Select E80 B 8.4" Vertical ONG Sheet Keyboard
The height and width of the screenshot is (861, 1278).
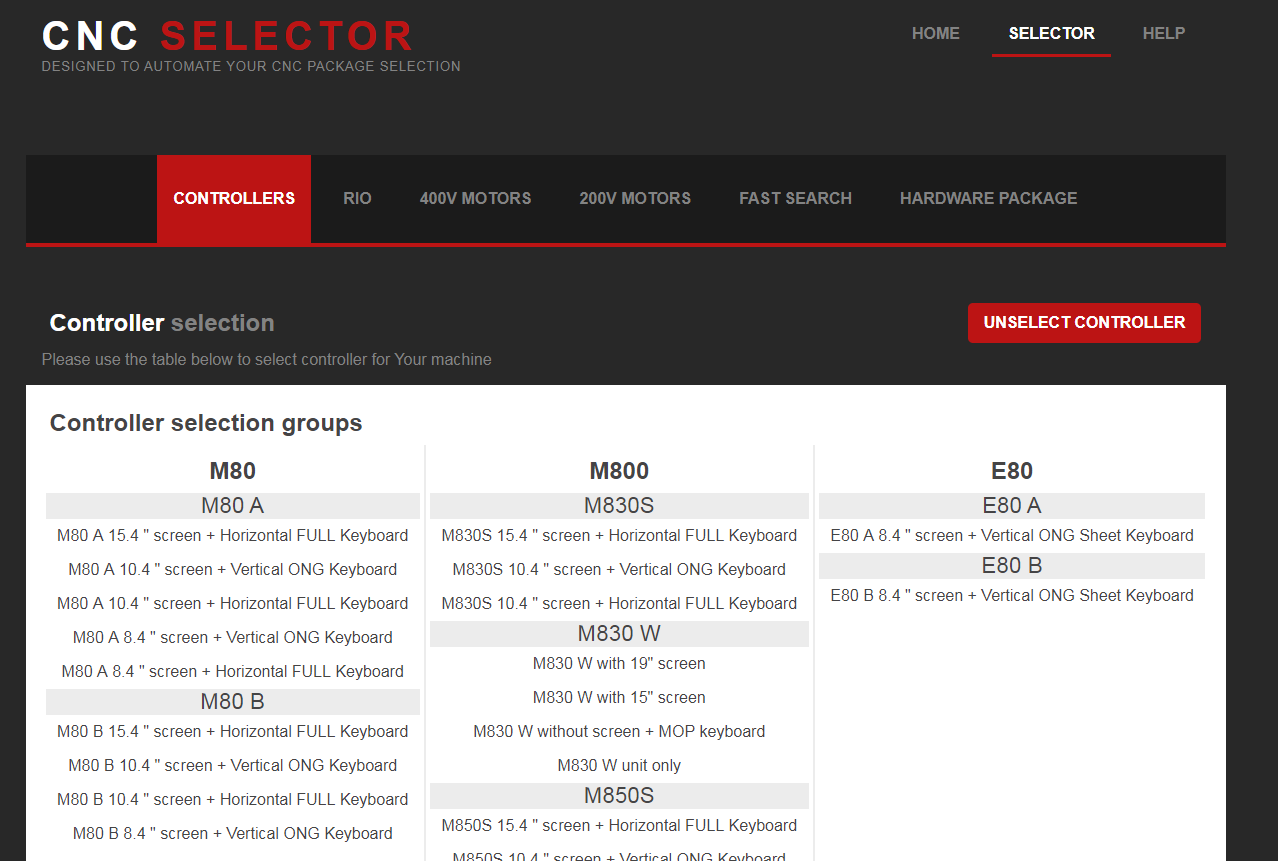(x=1012, y=595)
